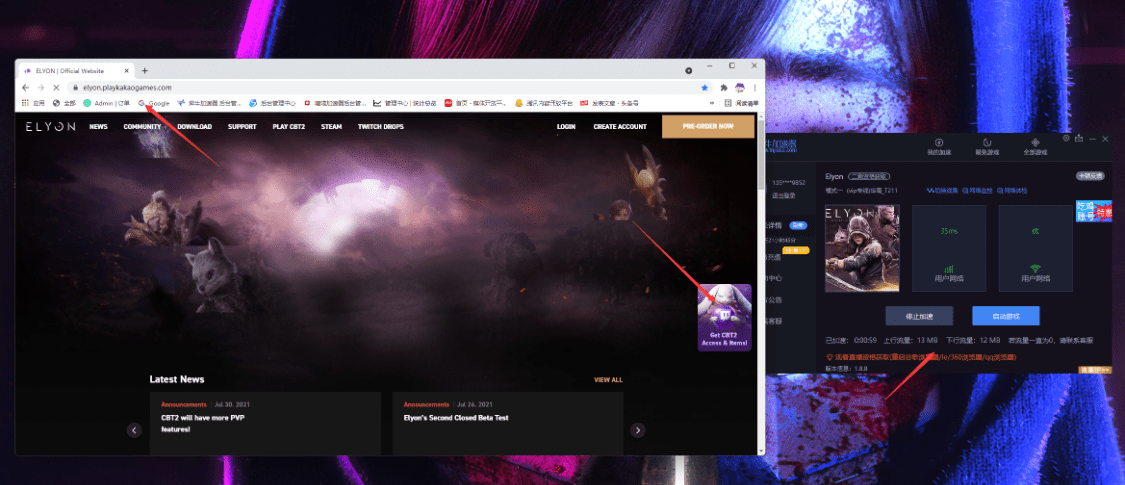
Task: Open the DOWNLOAD page
Action: coord(194,127)
